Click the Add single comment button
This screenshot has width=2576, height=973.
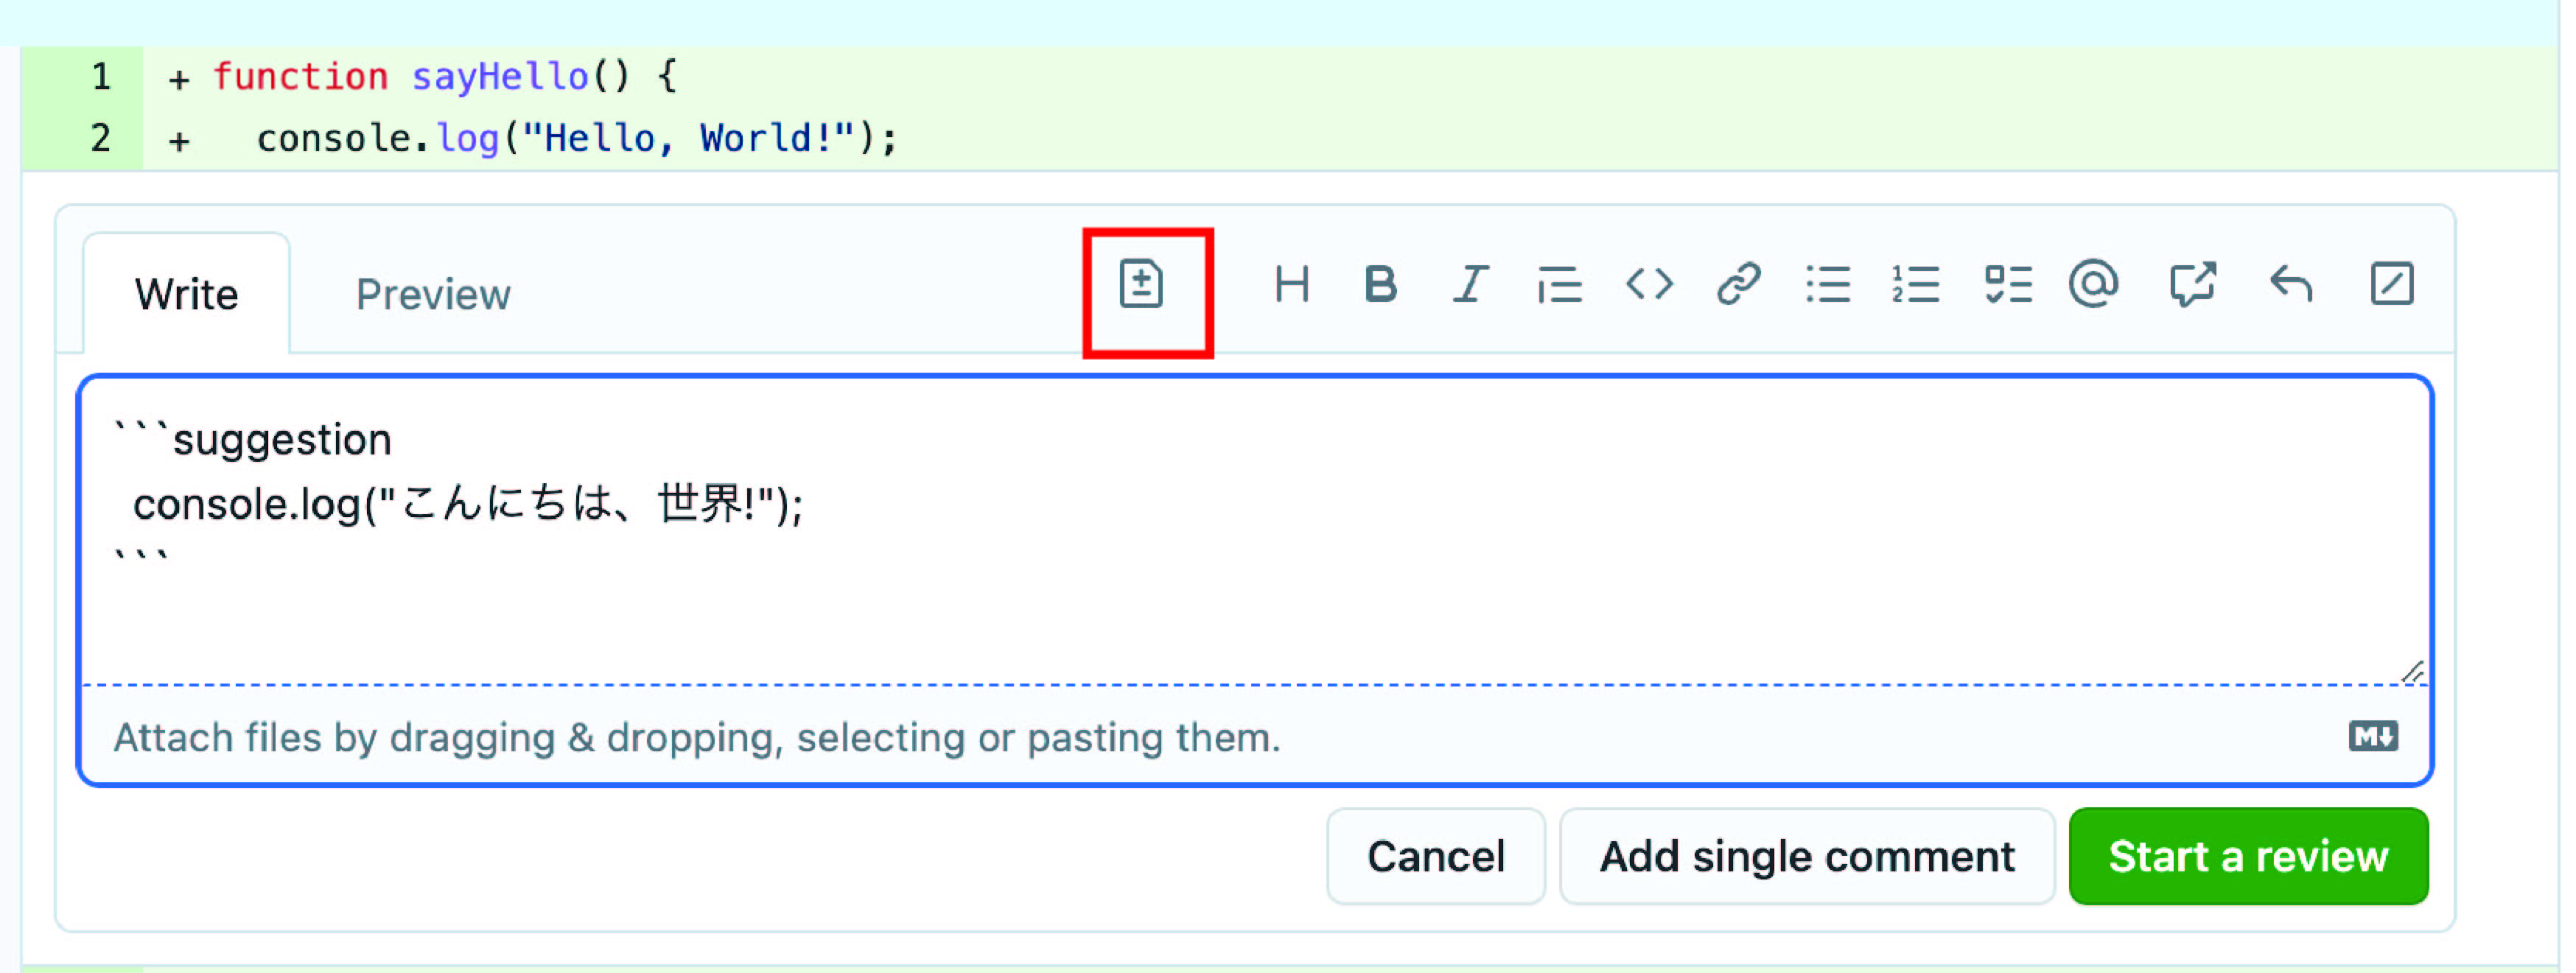(x=1807, y=857)
